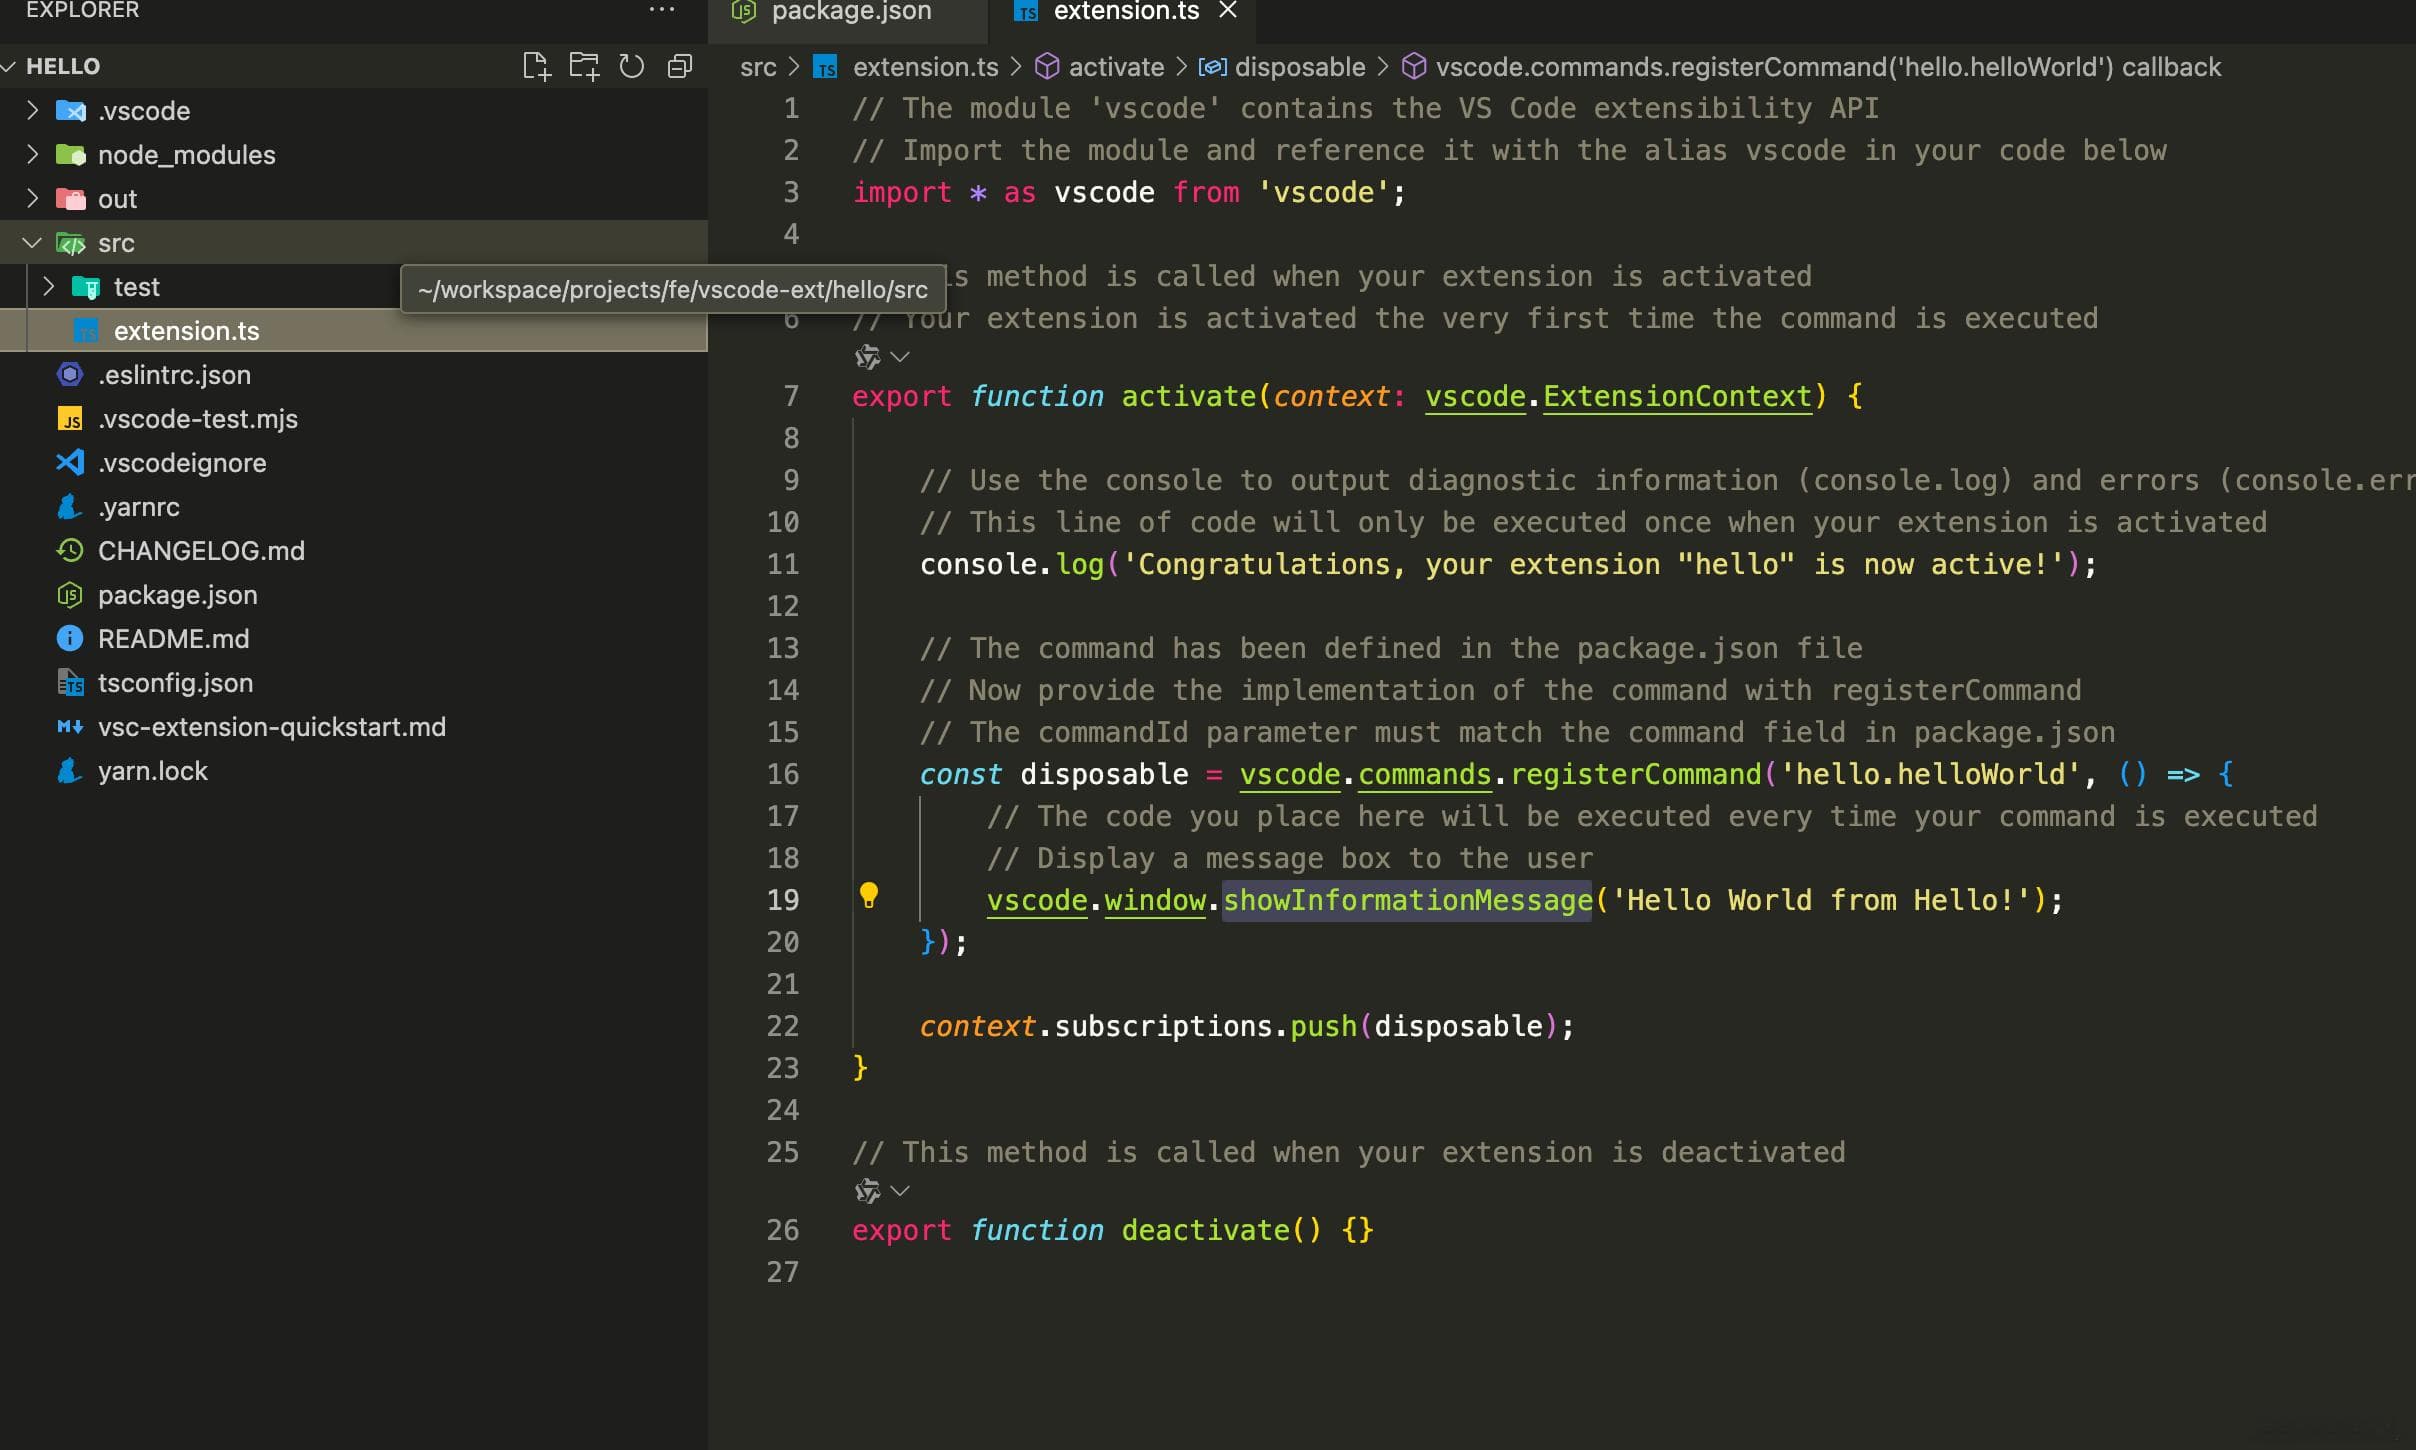Image resolution: width=2416 pixels, height=1450 pixels.
Task: Click the activate breadcrumb item
Action: point(1115,67)
